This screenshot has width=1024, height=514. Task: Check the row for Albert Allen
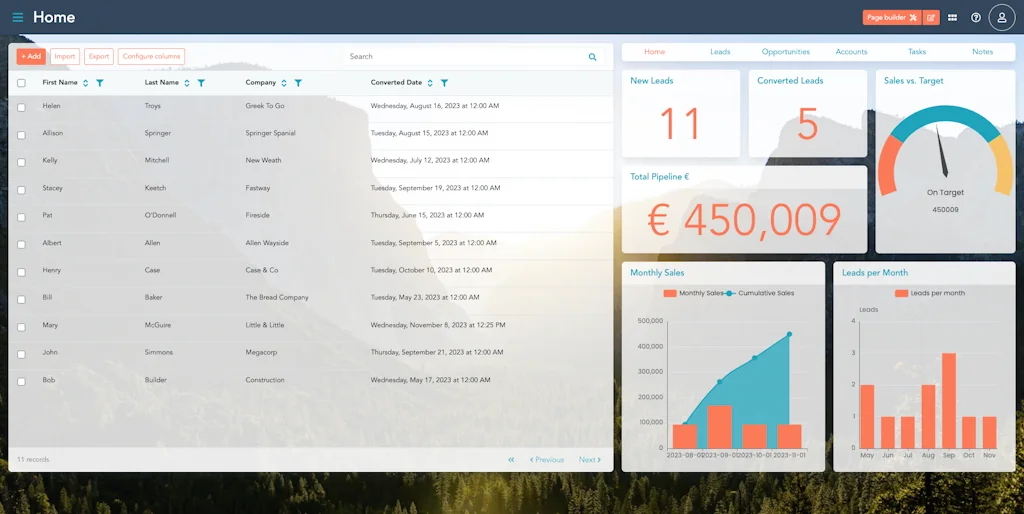tap(22, 244)
